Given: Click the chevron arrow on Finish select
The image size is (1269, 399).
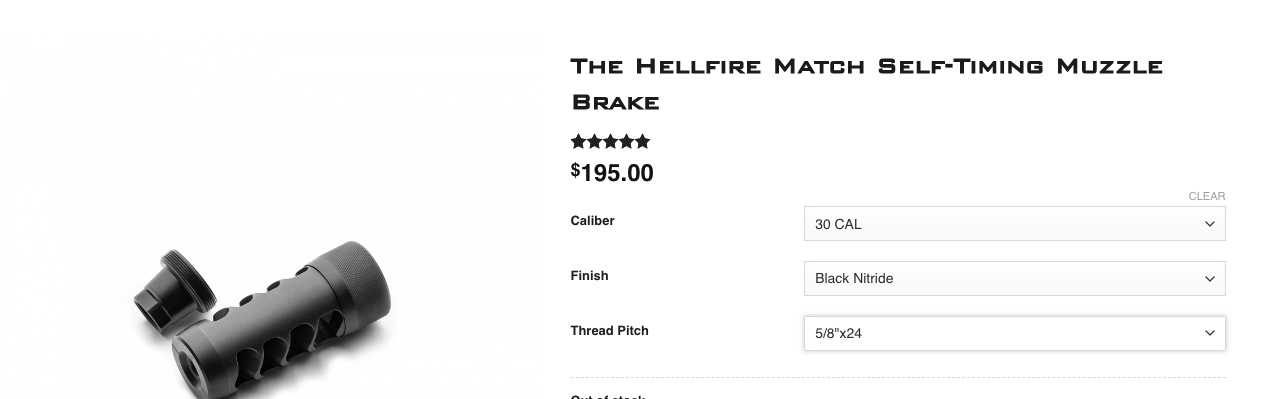Looking at the screenshot, I should click(1209, 279).
